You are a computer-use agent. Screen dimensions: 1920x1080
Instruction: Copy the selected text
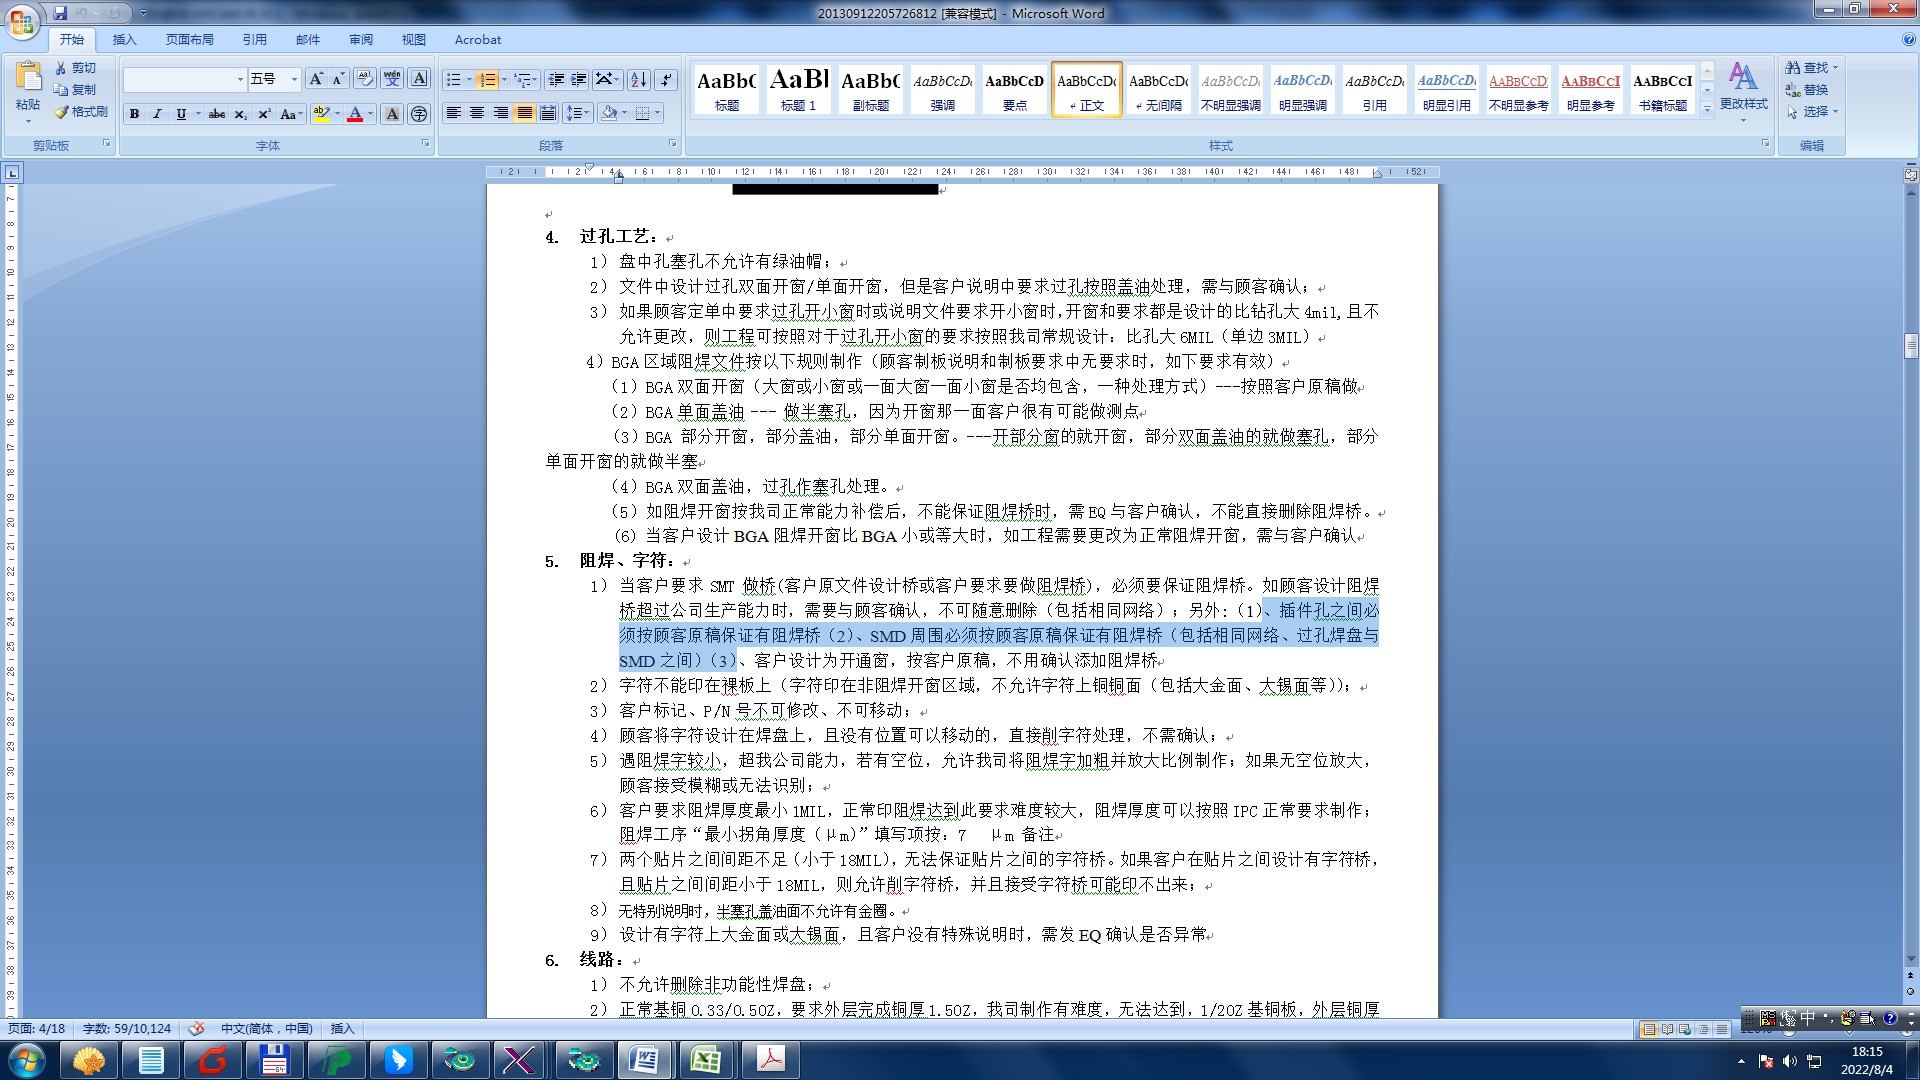(77, 90)
